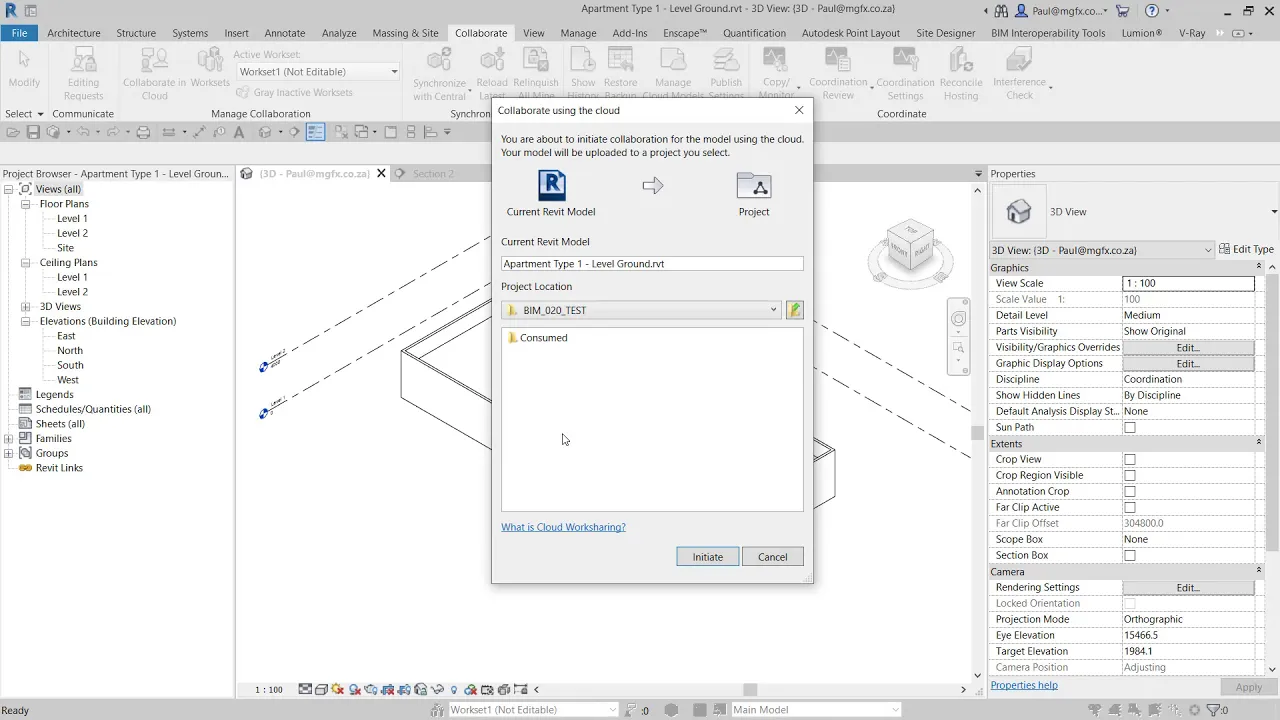The image size is (1280, 720).
Task: Switch to the Manage ribbon tab
Action: coord(578,33)
